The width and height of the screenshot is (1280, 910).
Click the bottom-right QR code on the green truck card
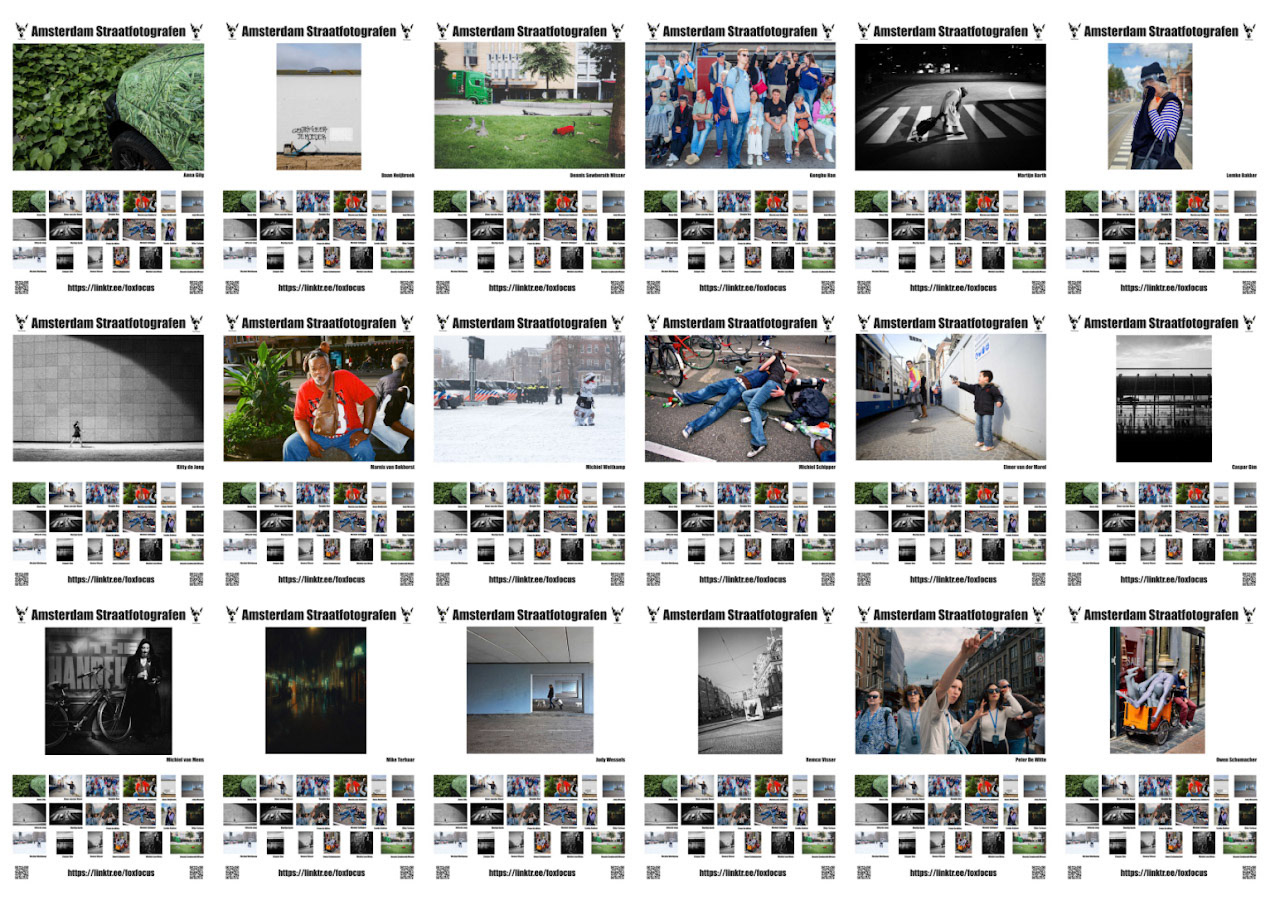617,287
